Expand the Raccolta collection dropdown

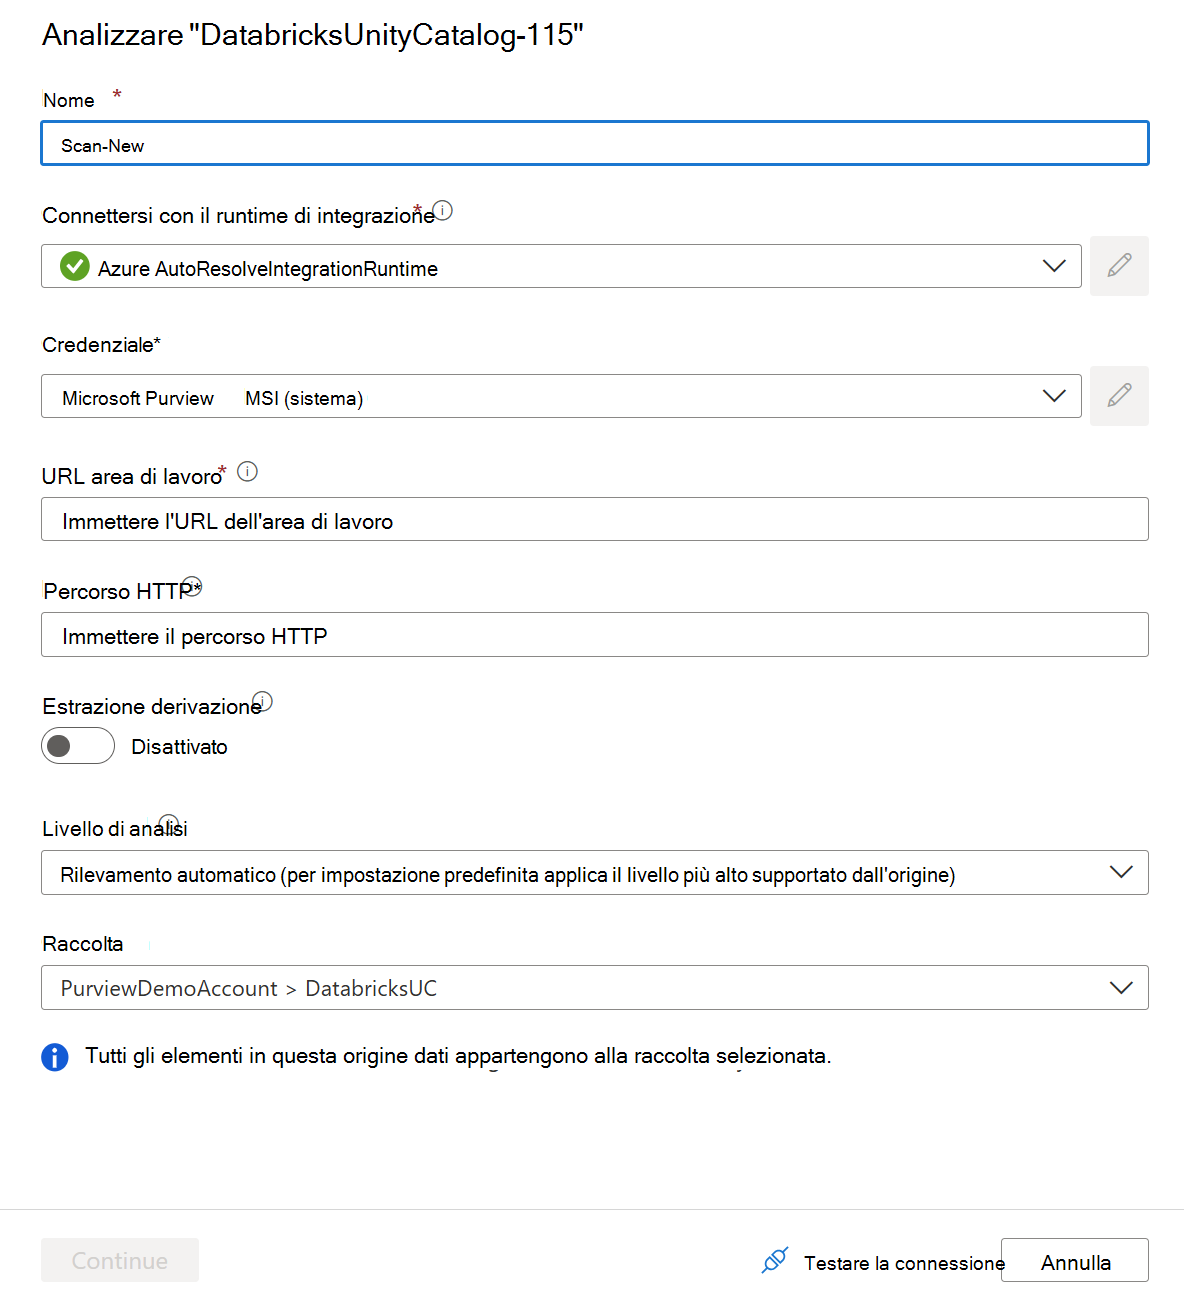tap(1120, 988)
